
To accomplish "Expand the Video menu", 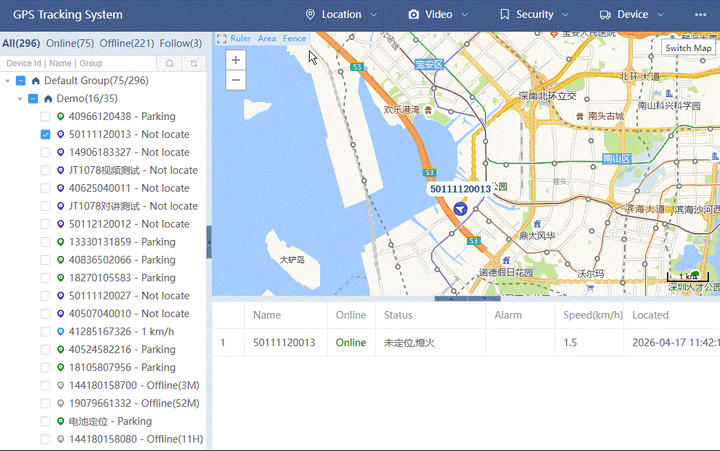I will (438, 15).
